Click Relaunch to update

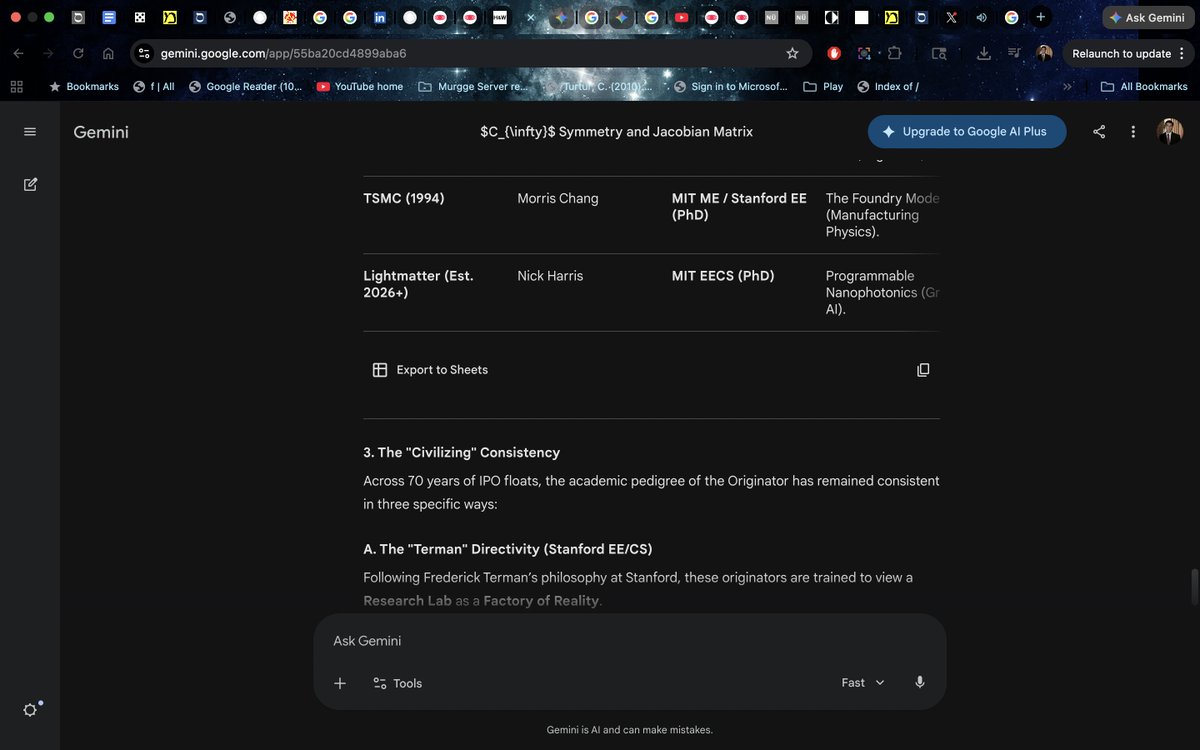(x=1121, y=54)
